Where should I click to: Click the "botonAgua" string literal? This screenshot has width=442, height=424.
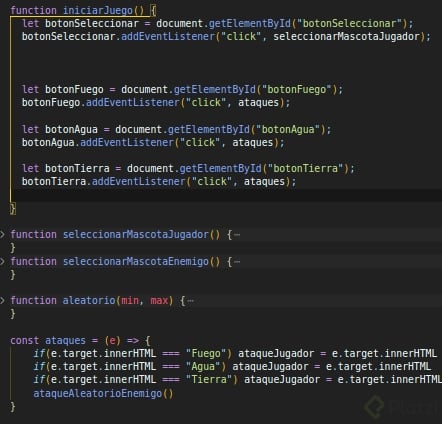288,129
